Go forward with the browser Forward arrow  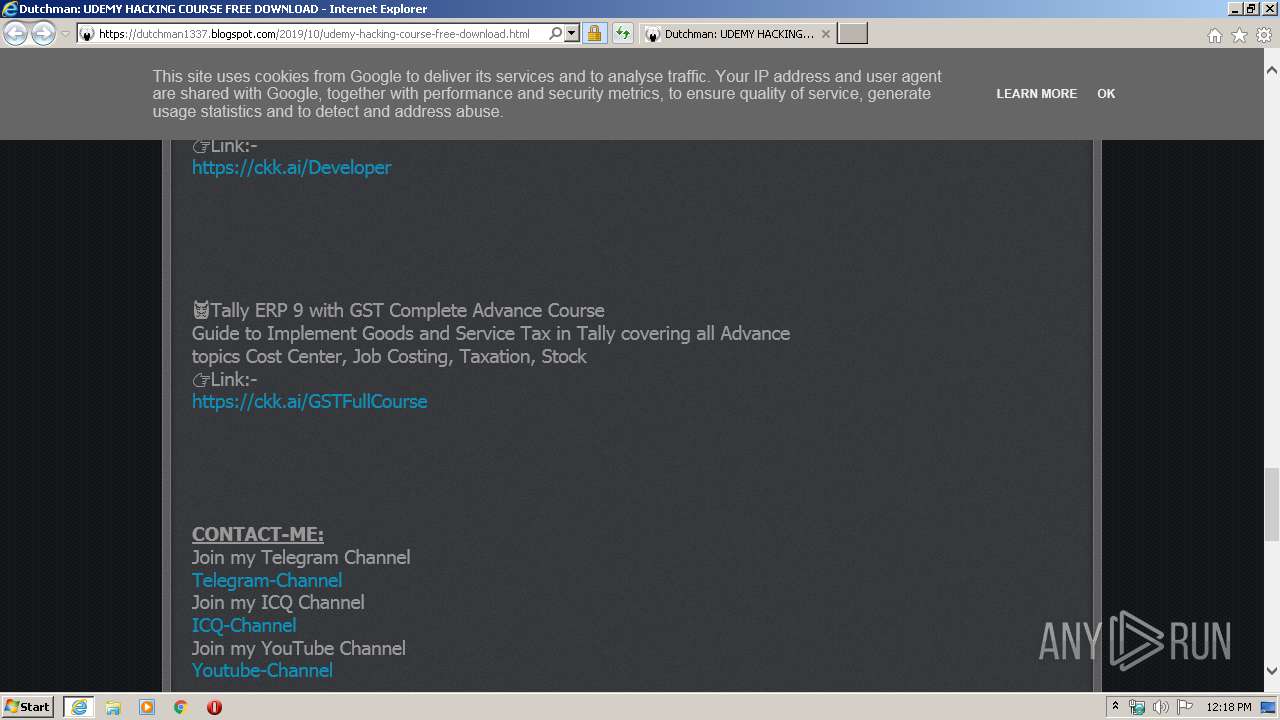tap(43, 34)
